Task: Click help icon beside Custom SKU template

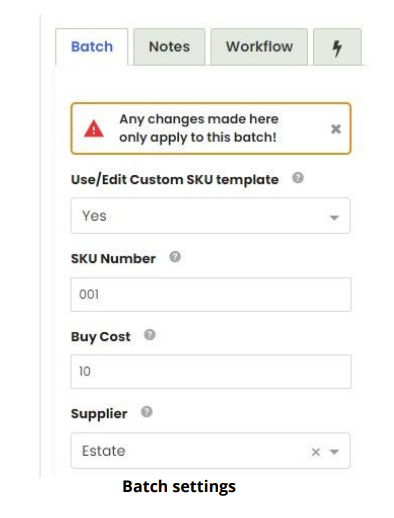Action: pyautogui.click(x=298, y=178)
